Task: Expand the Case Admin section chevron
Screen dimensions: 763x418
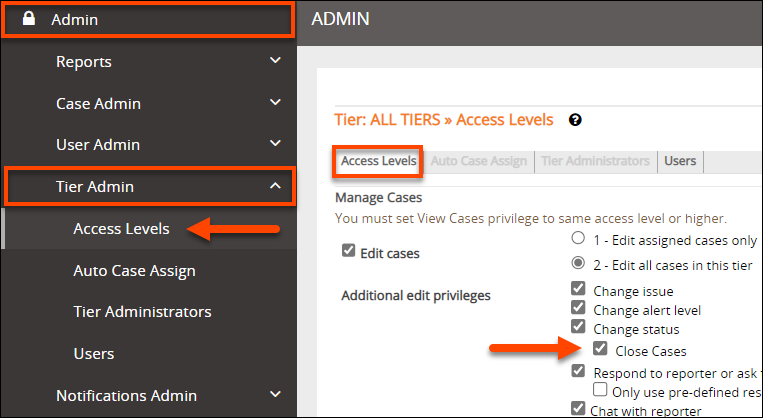Action: (x=276, y=104)
